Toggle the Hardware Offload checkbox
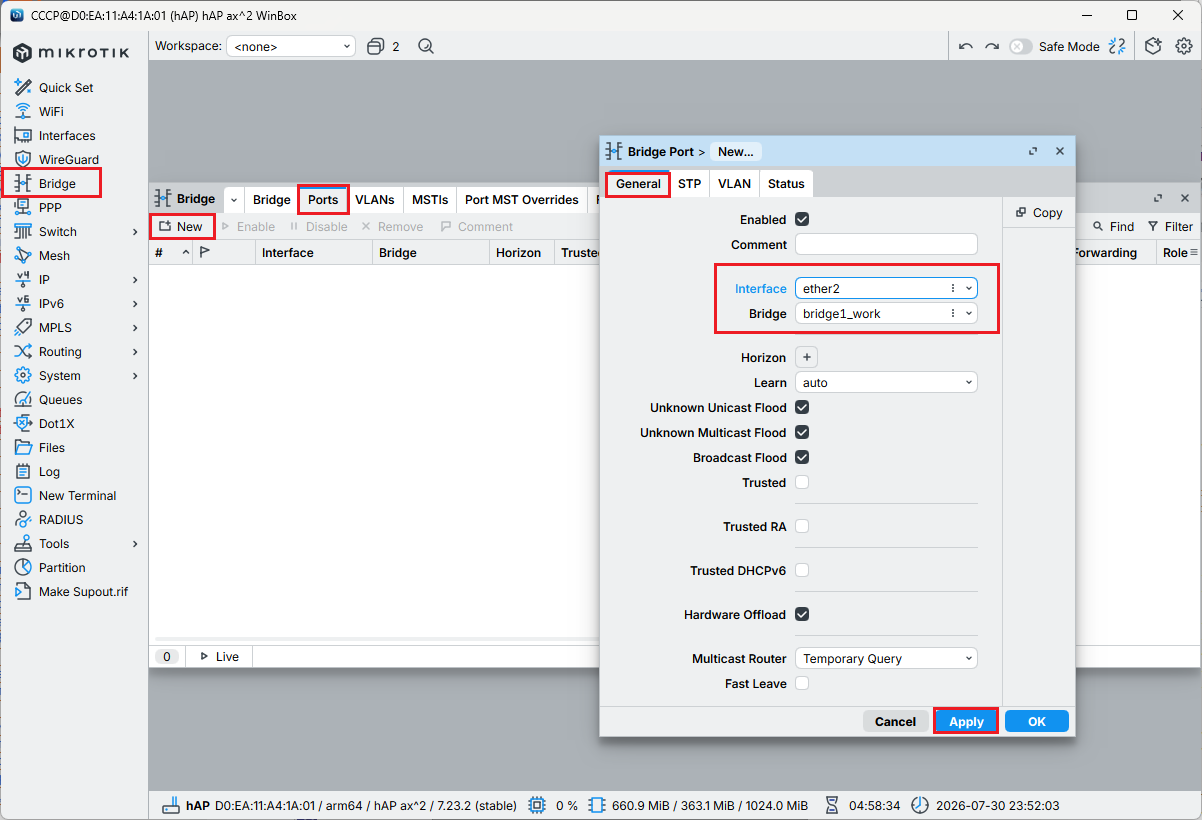Image resolution: width=1202 pixels, height=820 pixels. coord(802,614)
